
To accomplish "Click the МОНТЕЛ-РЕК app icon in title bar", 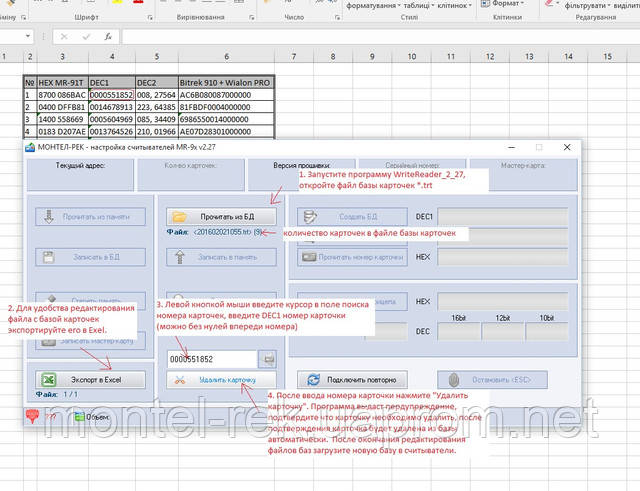I will pos(30,147).
